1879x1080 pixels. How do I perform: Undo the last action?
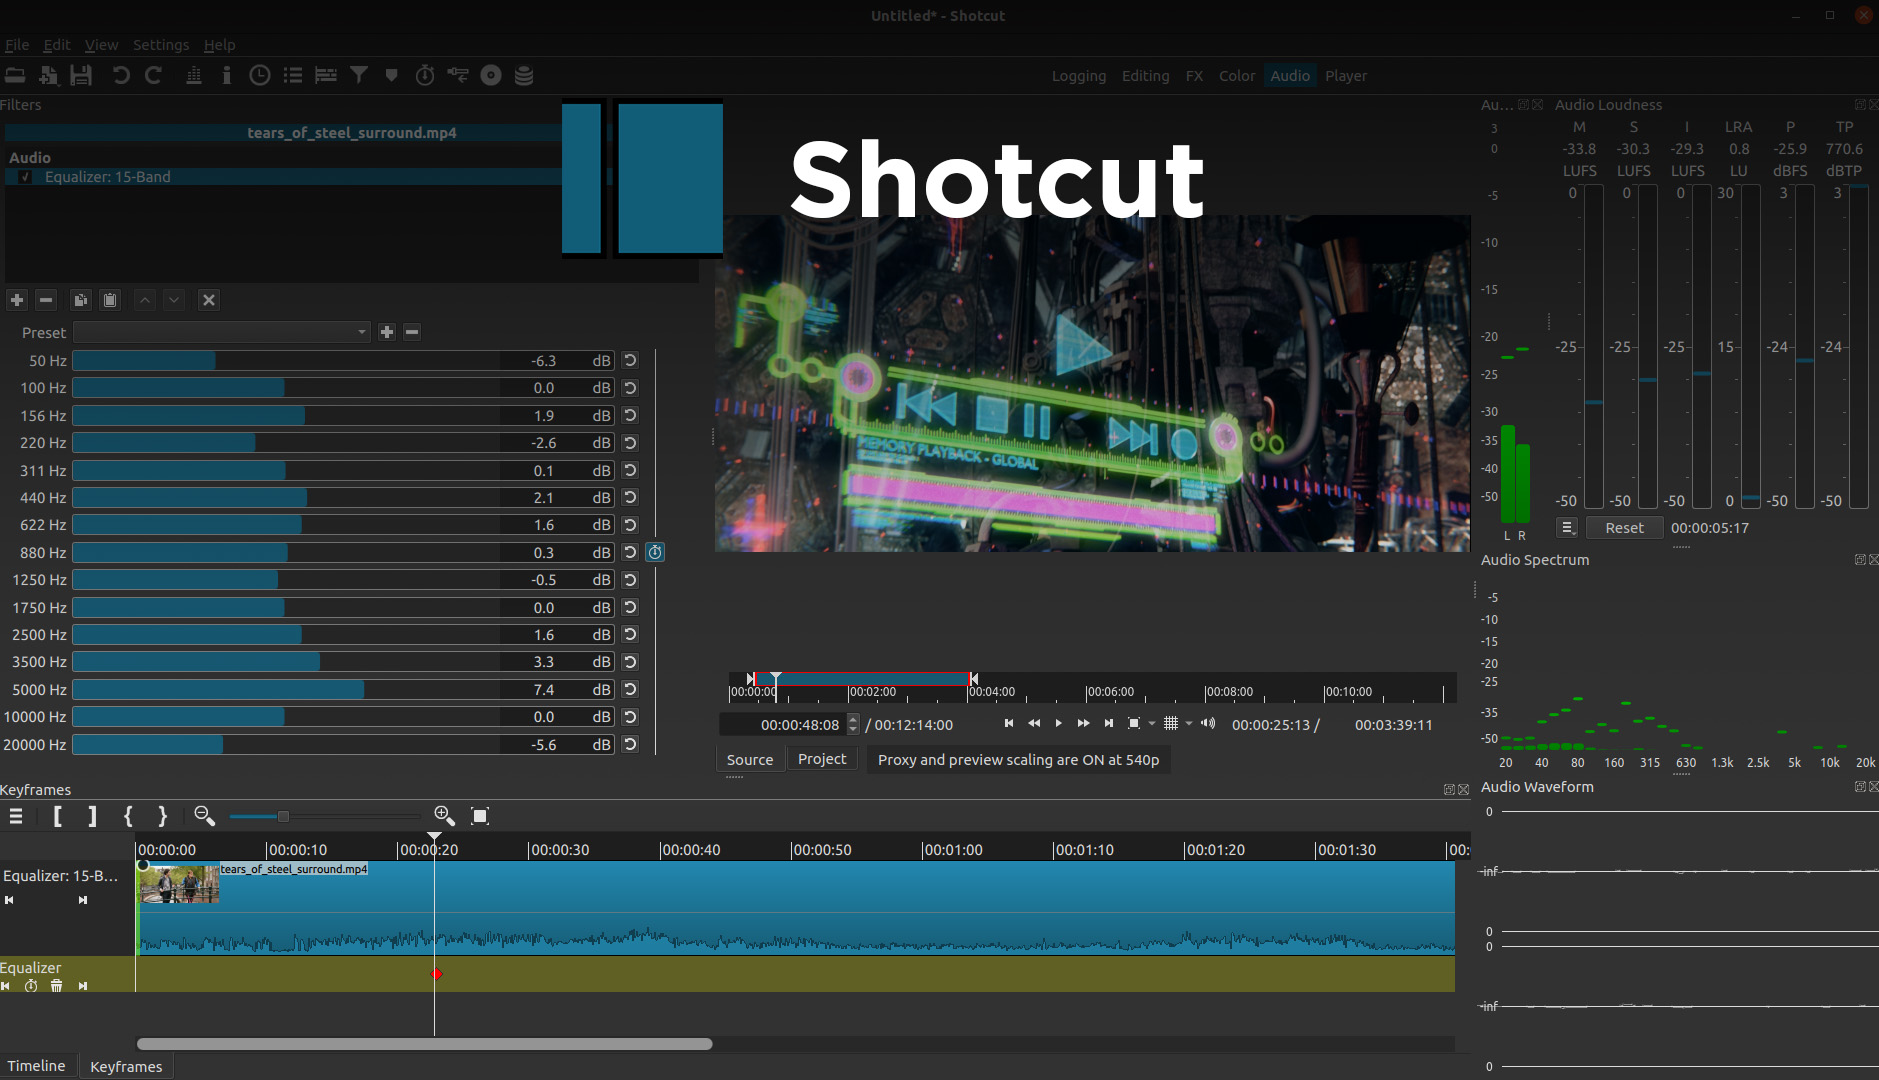point(121,75)
